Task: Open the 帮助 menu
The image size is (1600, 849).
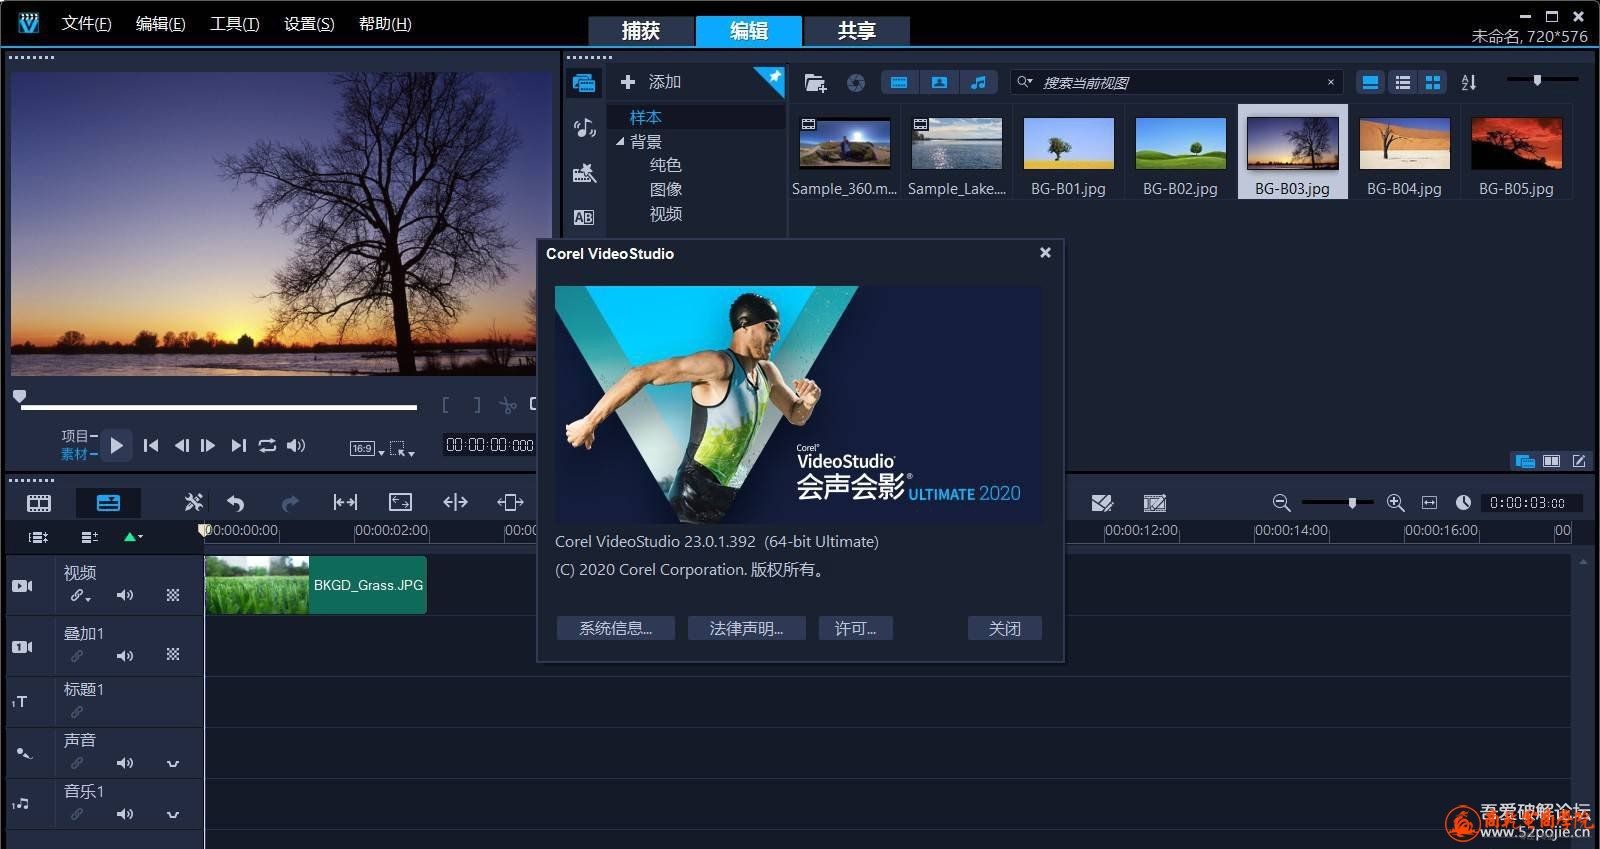Action: tap(385, 24)
